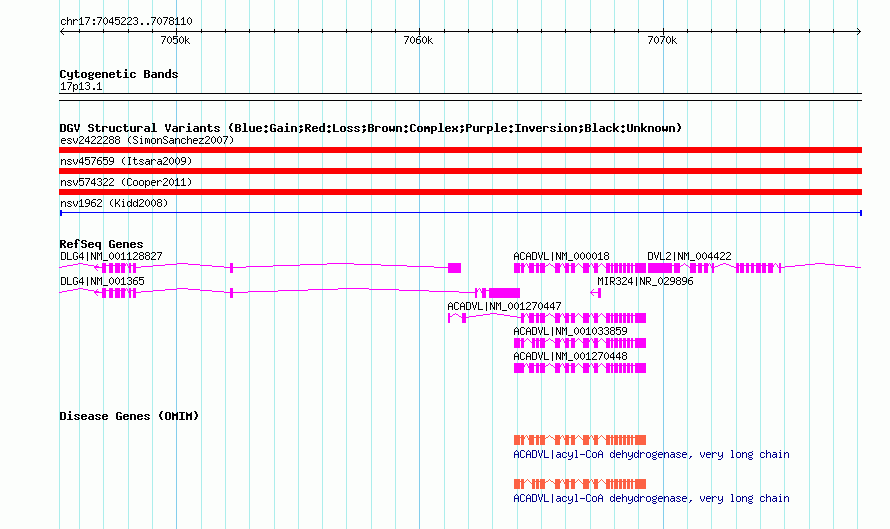Open nsv574322 (Cooper2011) variant label

[126, 182]
